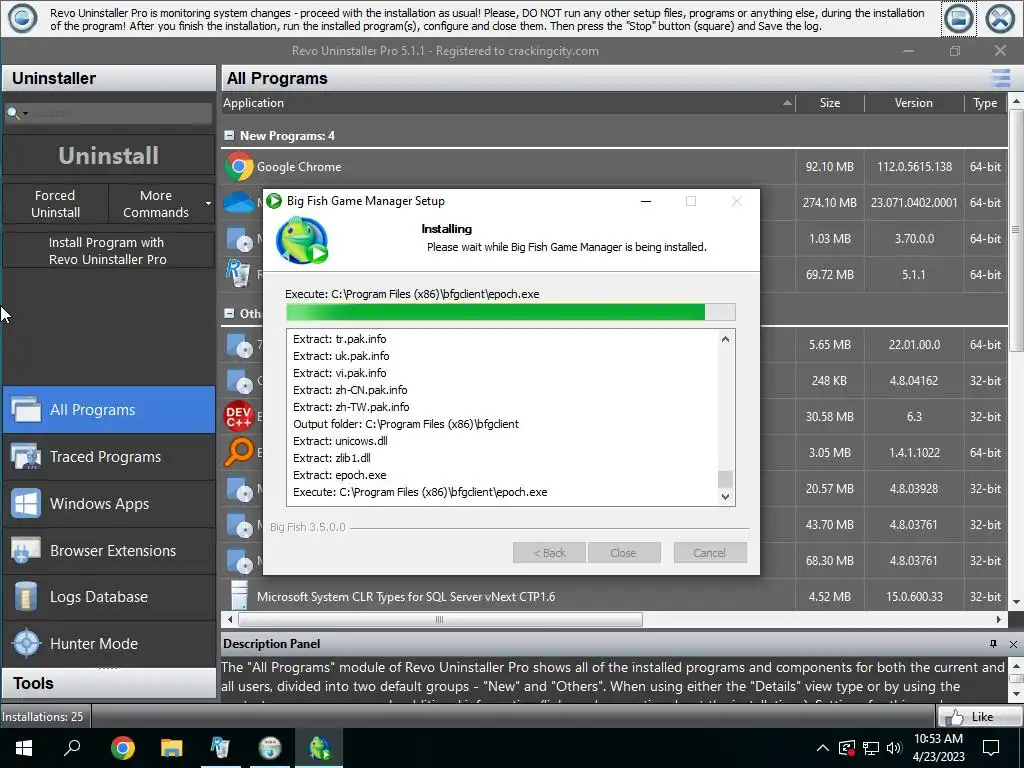Select Microsoft System CLR Types for SQL Server row
The height and width of the screenshot is (768, 1024).
tap(614, 596)
